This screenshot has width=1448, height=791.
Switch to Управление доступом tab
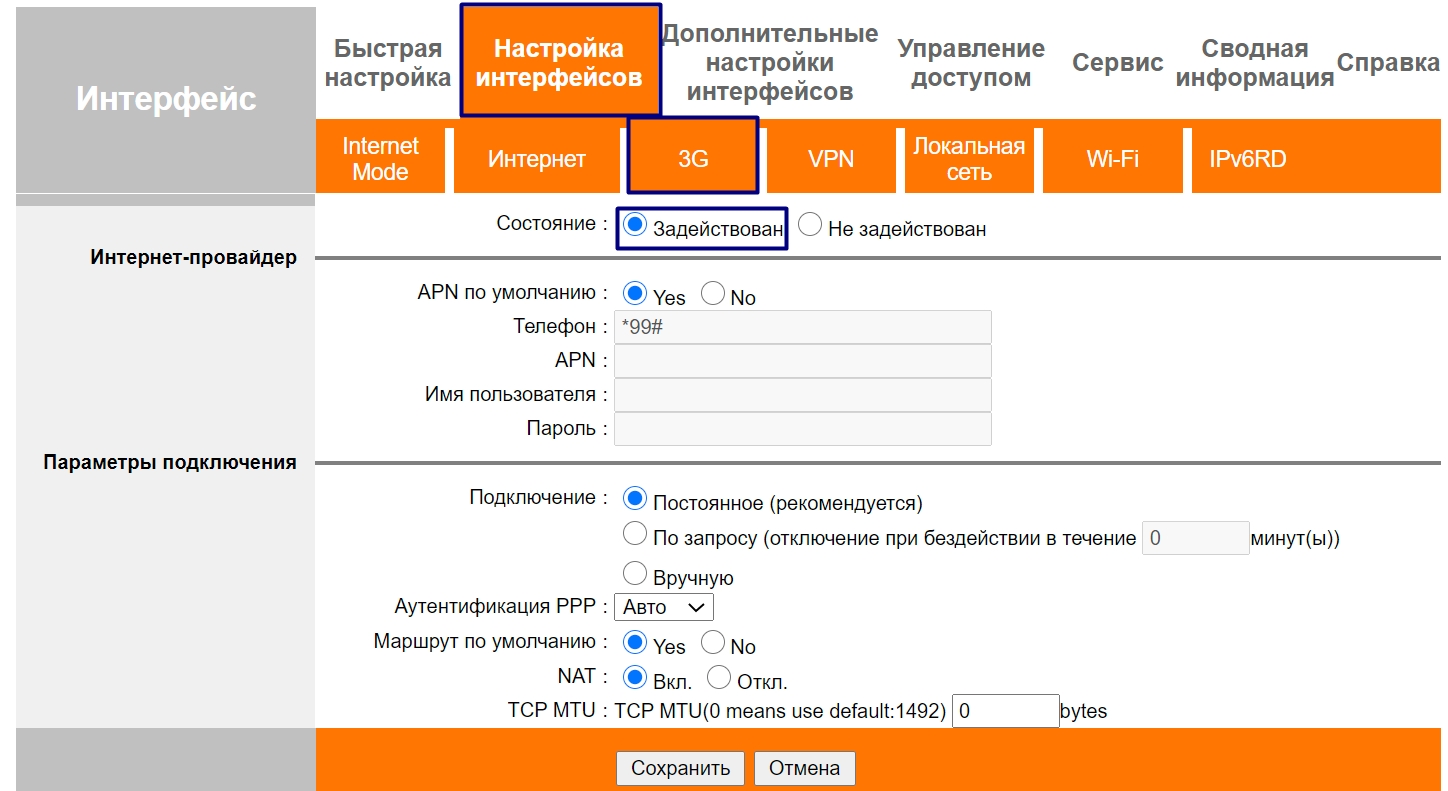coord(971,63)
